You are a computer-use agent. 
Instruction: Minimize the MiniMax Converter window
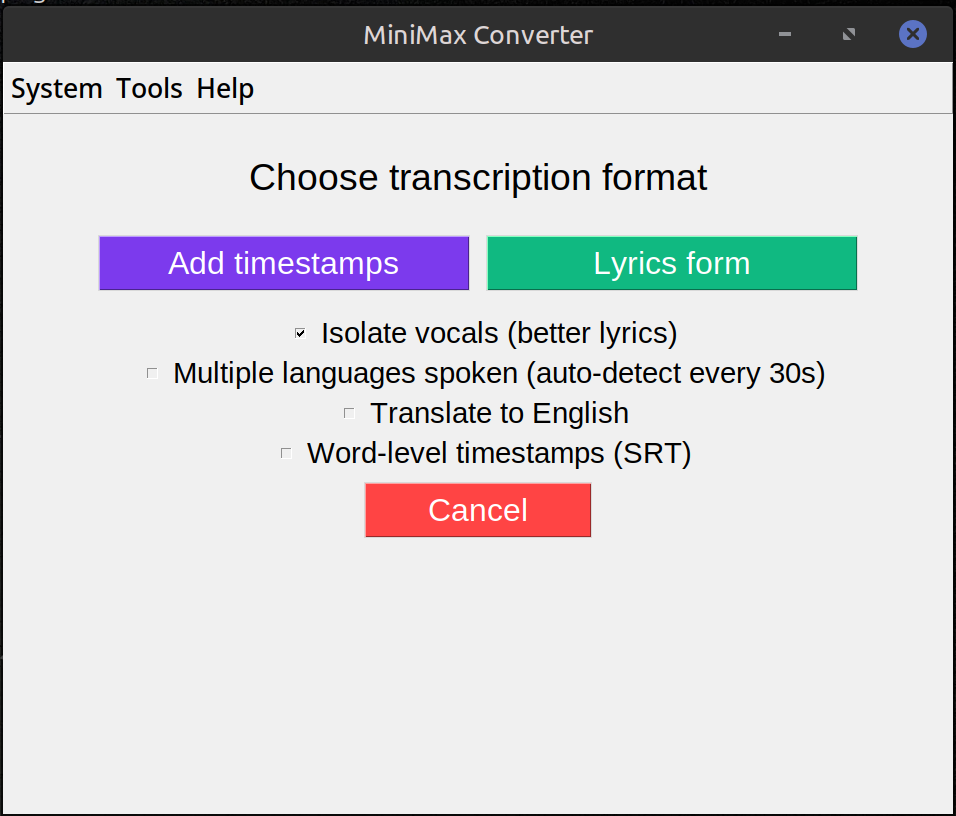click(785, 34)
